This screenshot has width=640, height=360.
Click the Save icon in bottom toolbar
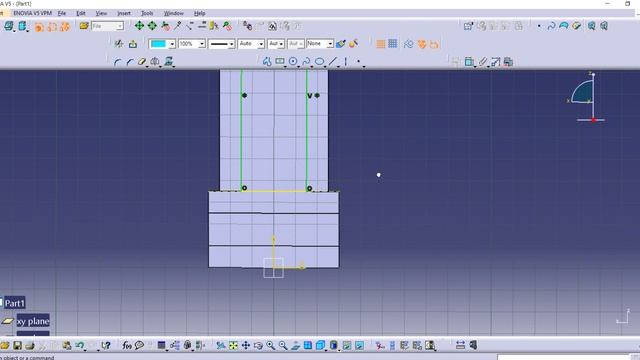coord(18,346)
